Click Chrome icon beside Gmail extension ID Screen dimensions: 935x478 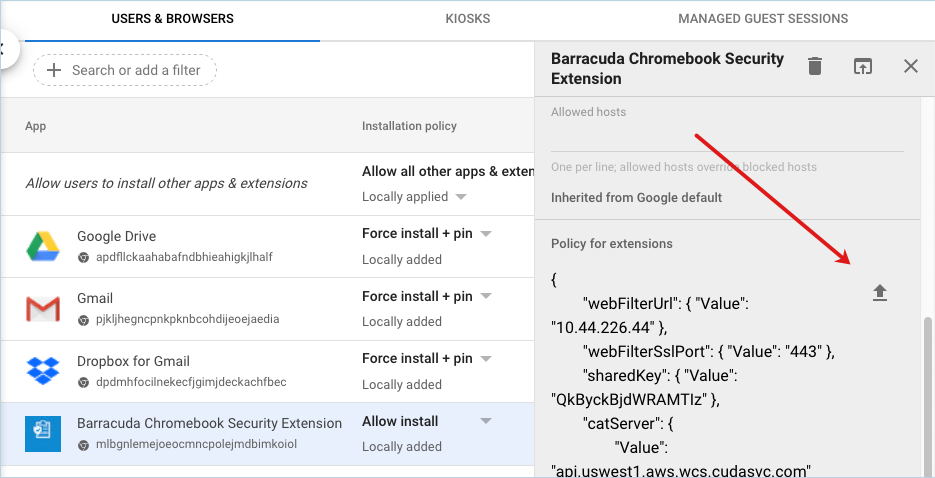(83, 320)
